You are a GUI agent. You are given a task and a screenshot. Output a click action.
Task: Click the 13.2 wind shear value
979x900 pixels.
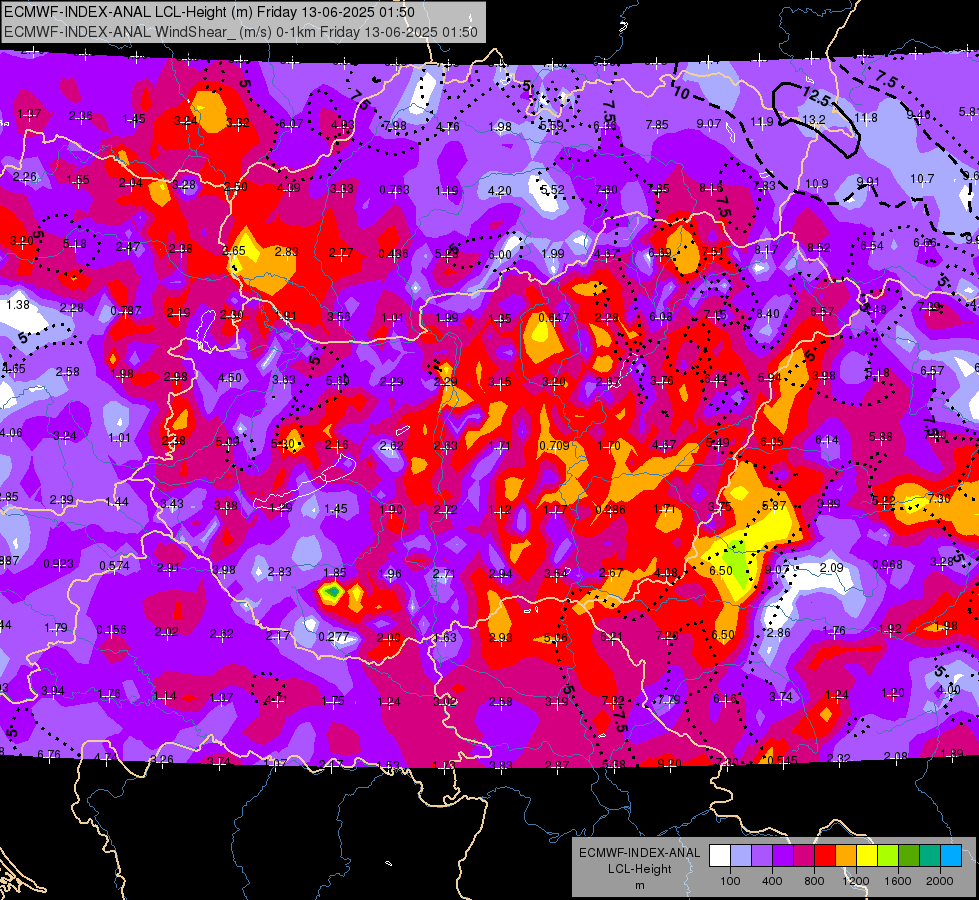814,119
